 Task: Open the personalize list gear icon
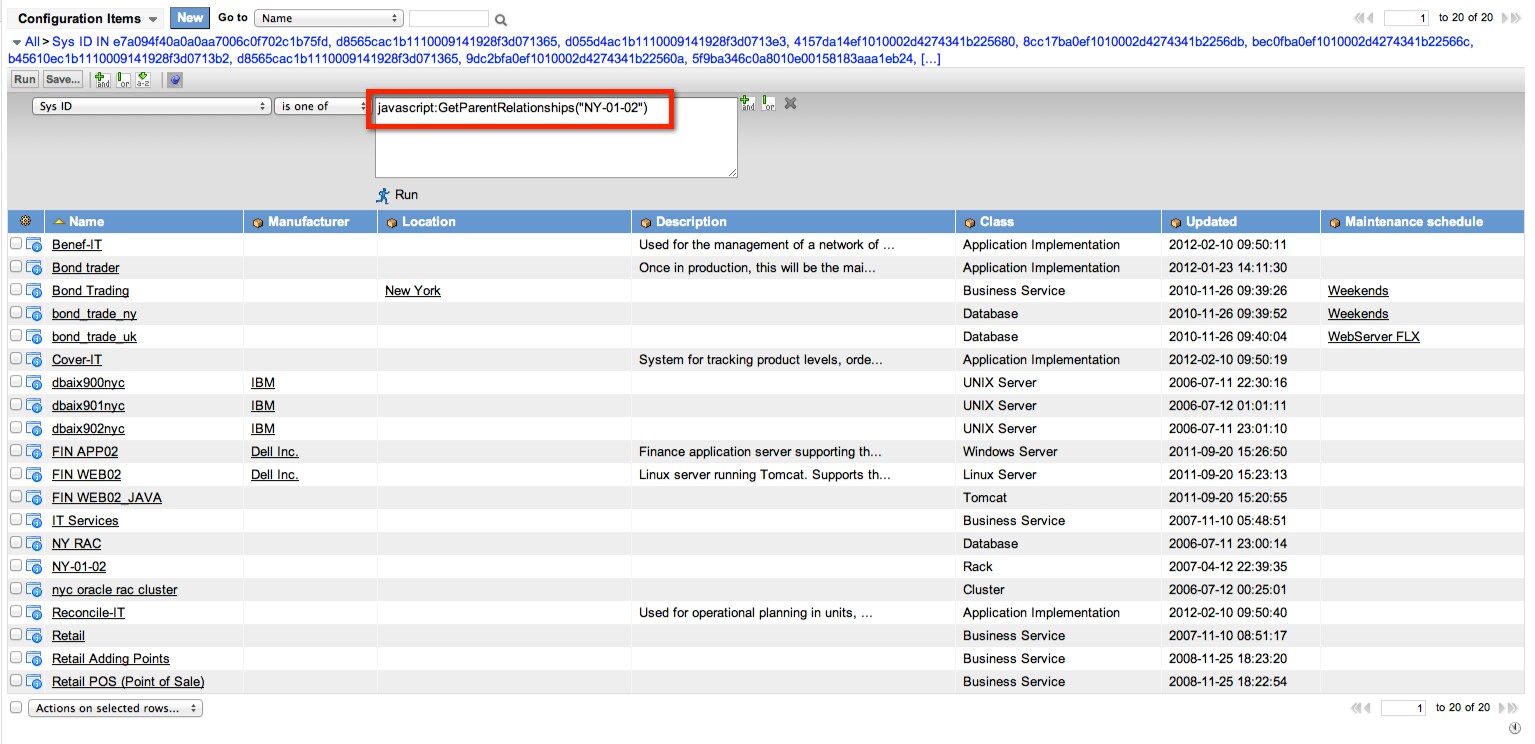coord(25,221)
